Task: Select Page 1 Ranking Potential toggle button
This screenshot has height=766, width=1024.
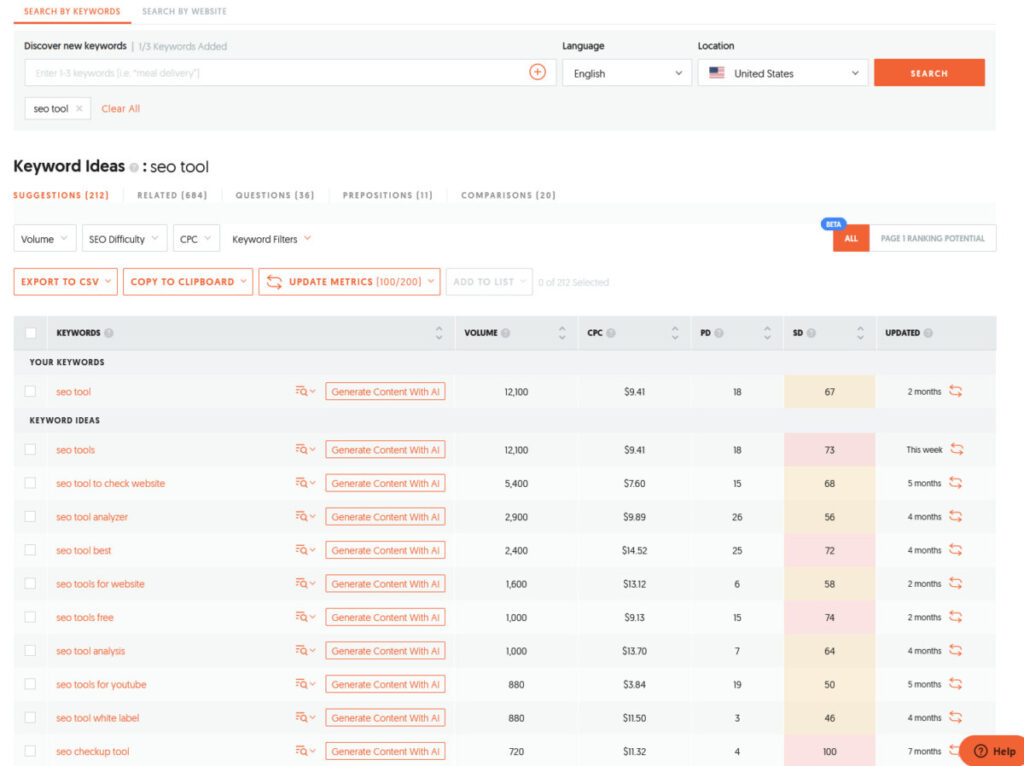Action: click(x=932, y=238)
